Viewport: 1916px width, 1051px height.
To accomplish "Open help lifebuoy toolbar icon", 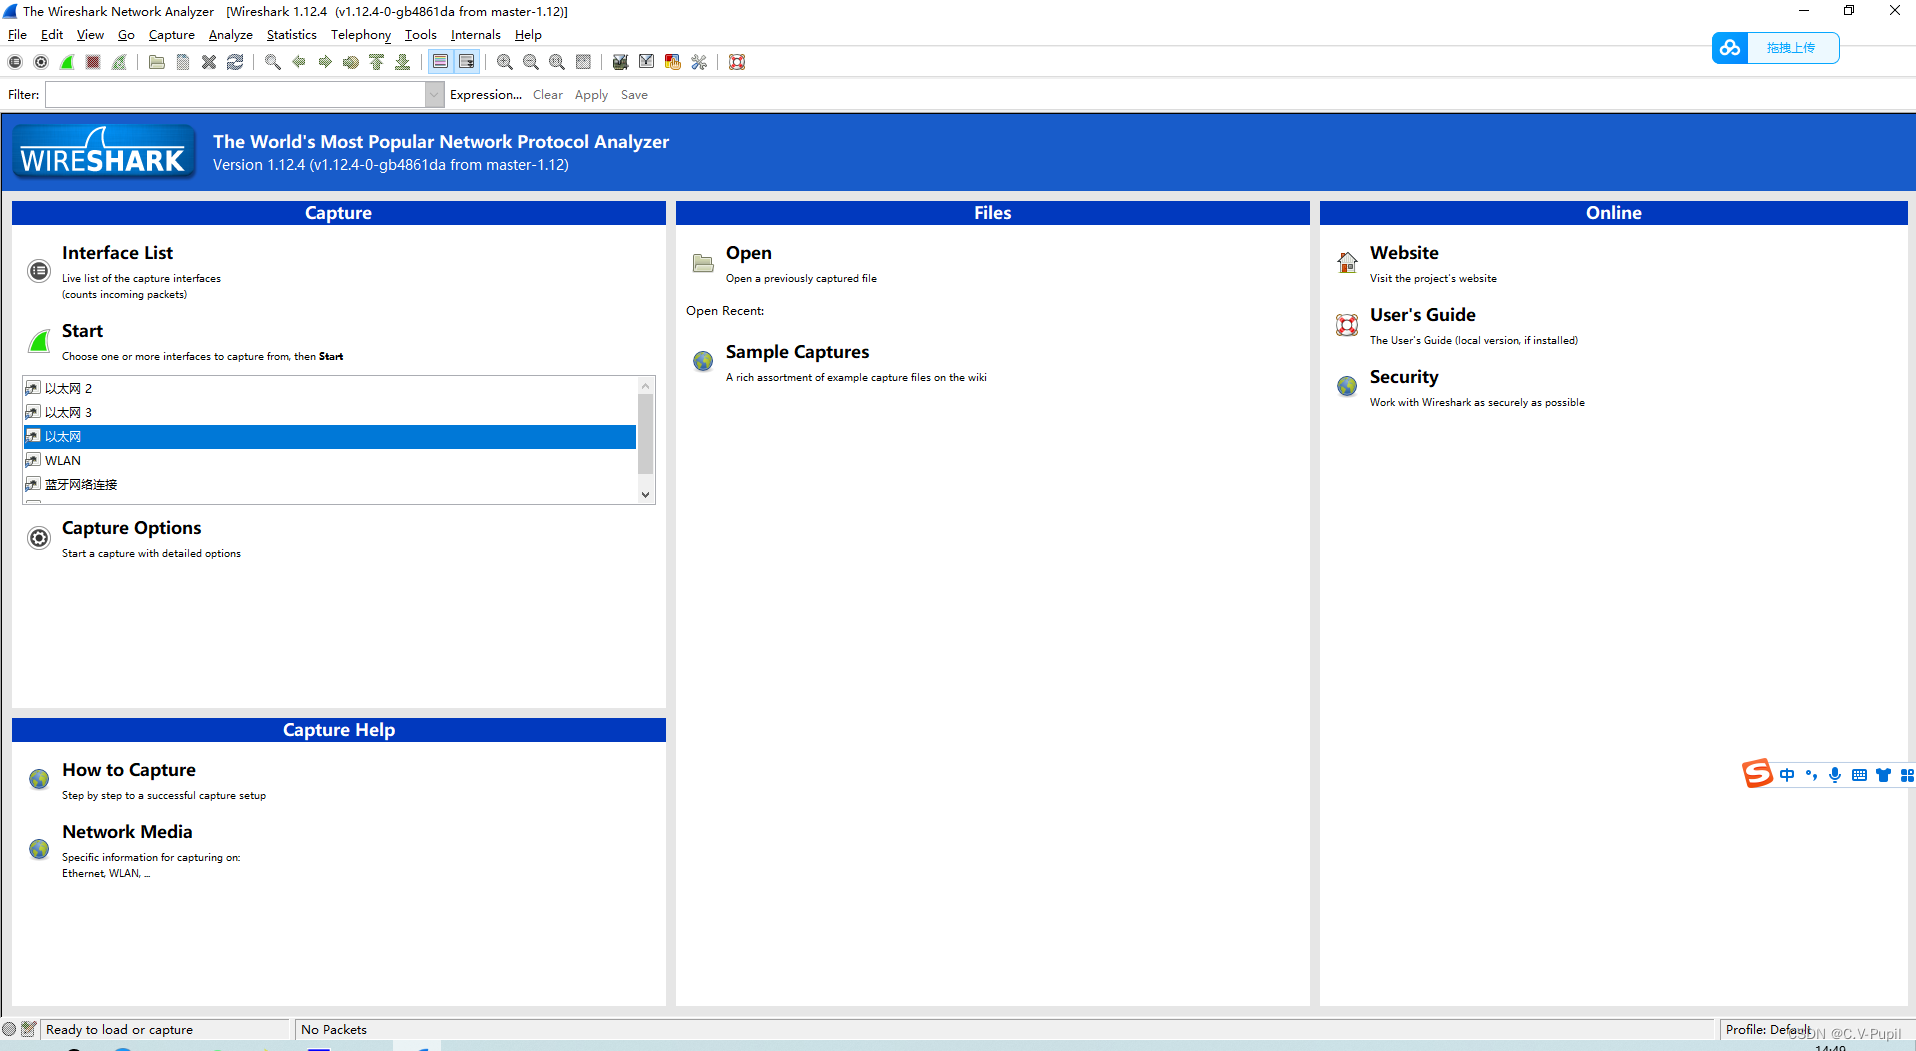I will click(737, 62).
